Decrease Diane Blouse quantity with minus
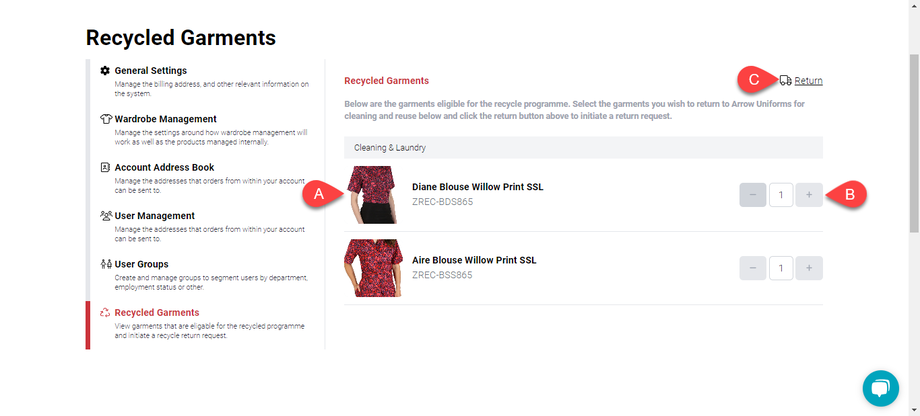 752,195
